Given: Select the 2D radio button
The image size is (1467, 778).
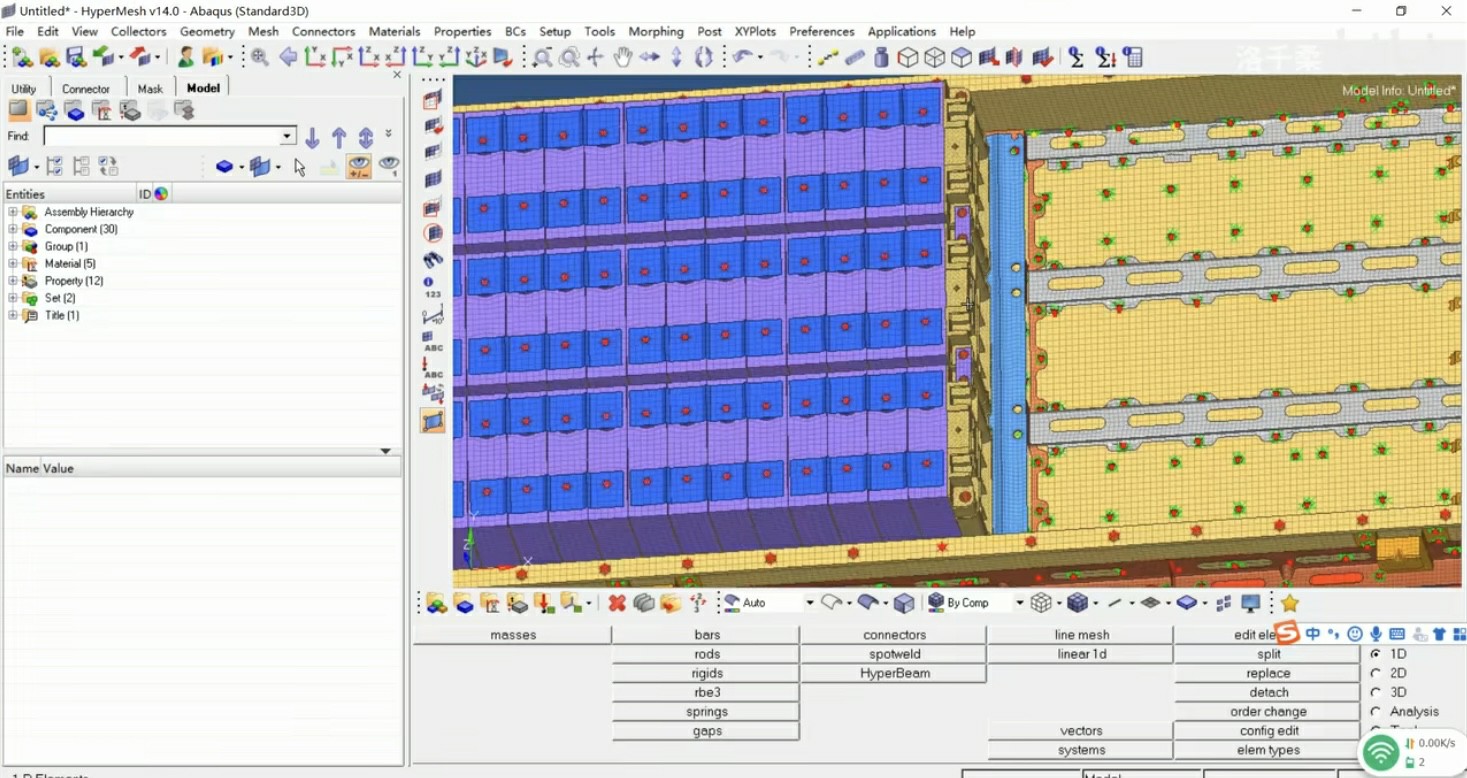Looking at the screenshot, I should [x=1376, y=673].
